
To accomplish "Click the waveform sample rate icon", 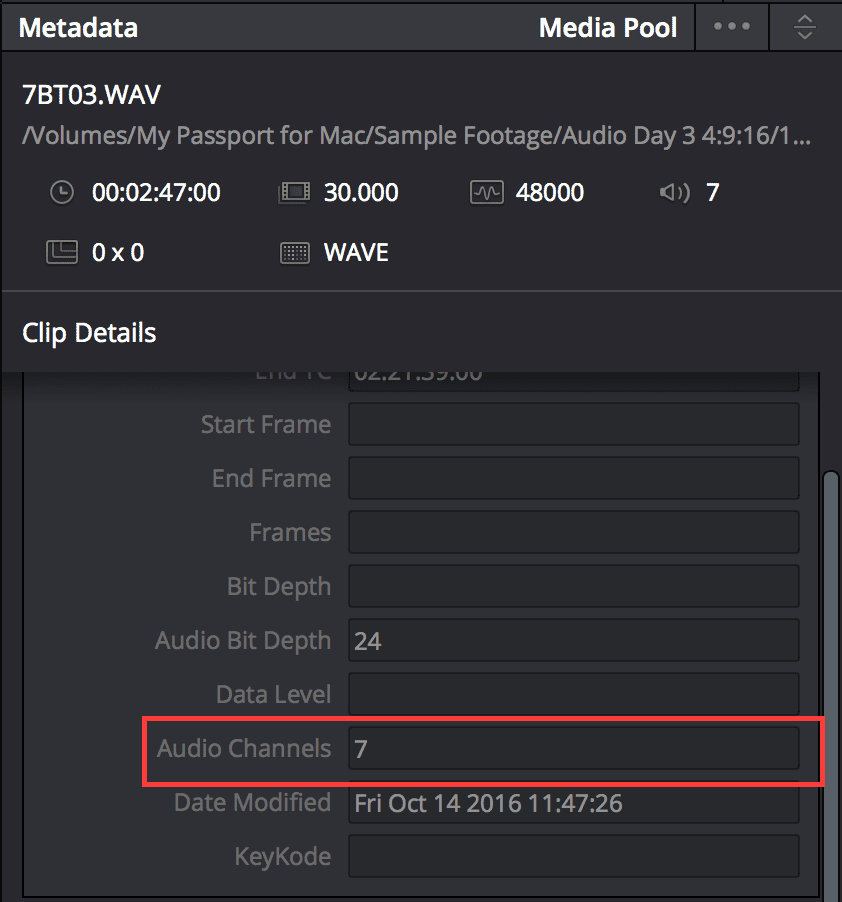I will 486,192.
